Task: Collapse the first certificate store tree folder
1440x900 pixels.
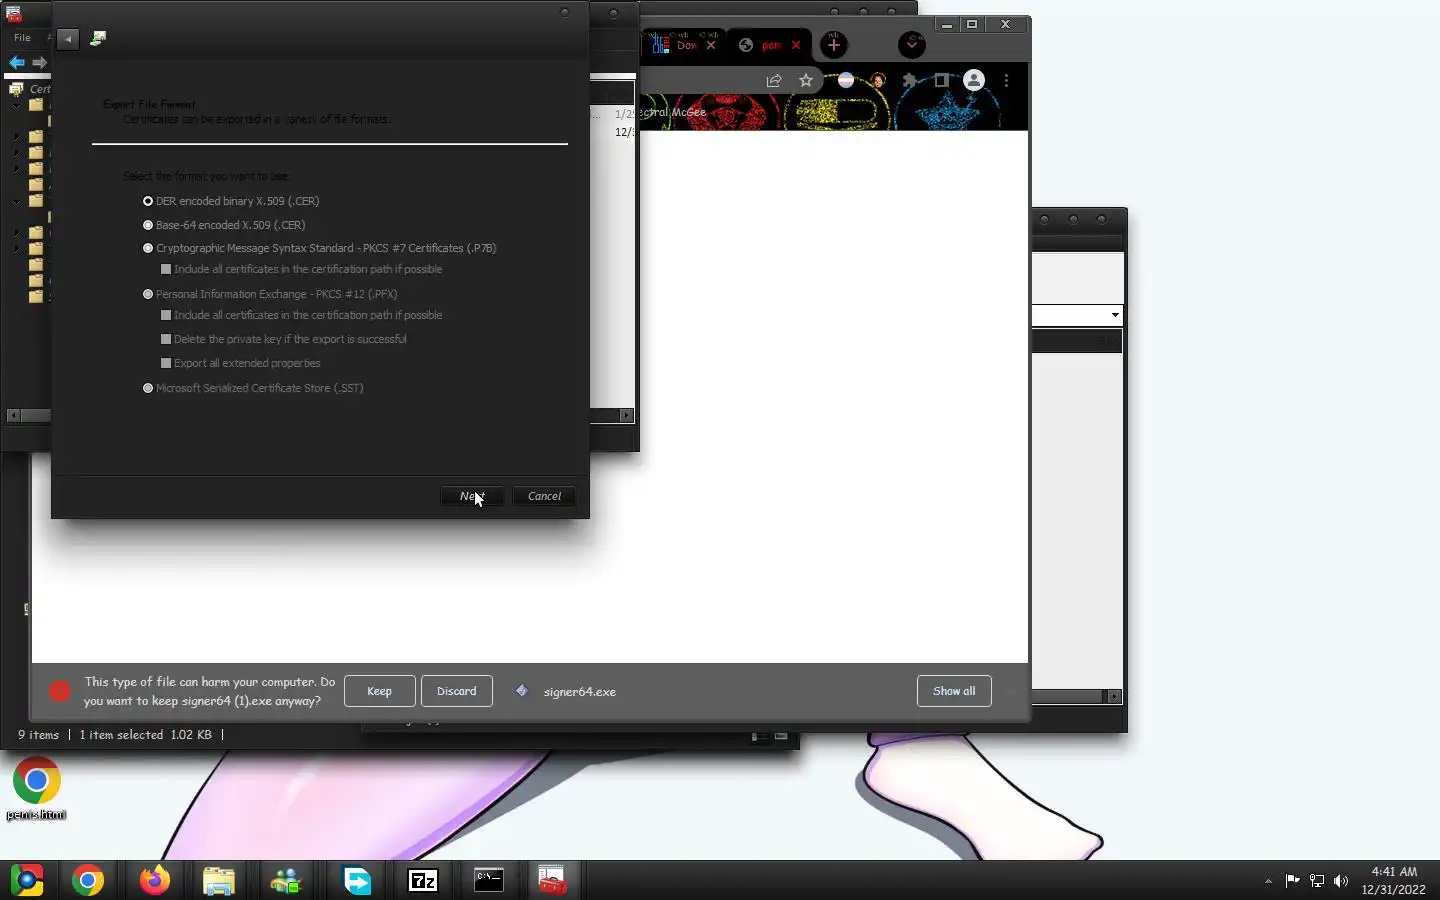Action: tap(16, 105)
